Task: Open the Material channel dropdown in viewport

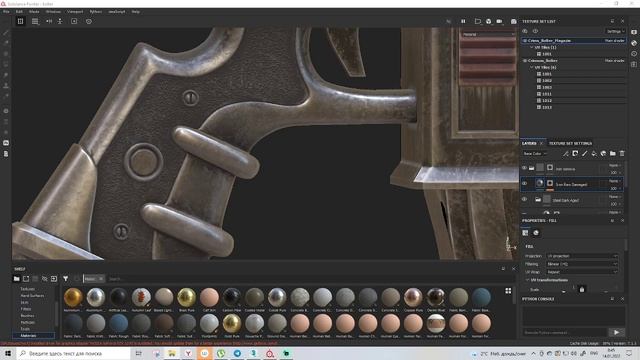Action: [489, 34]
